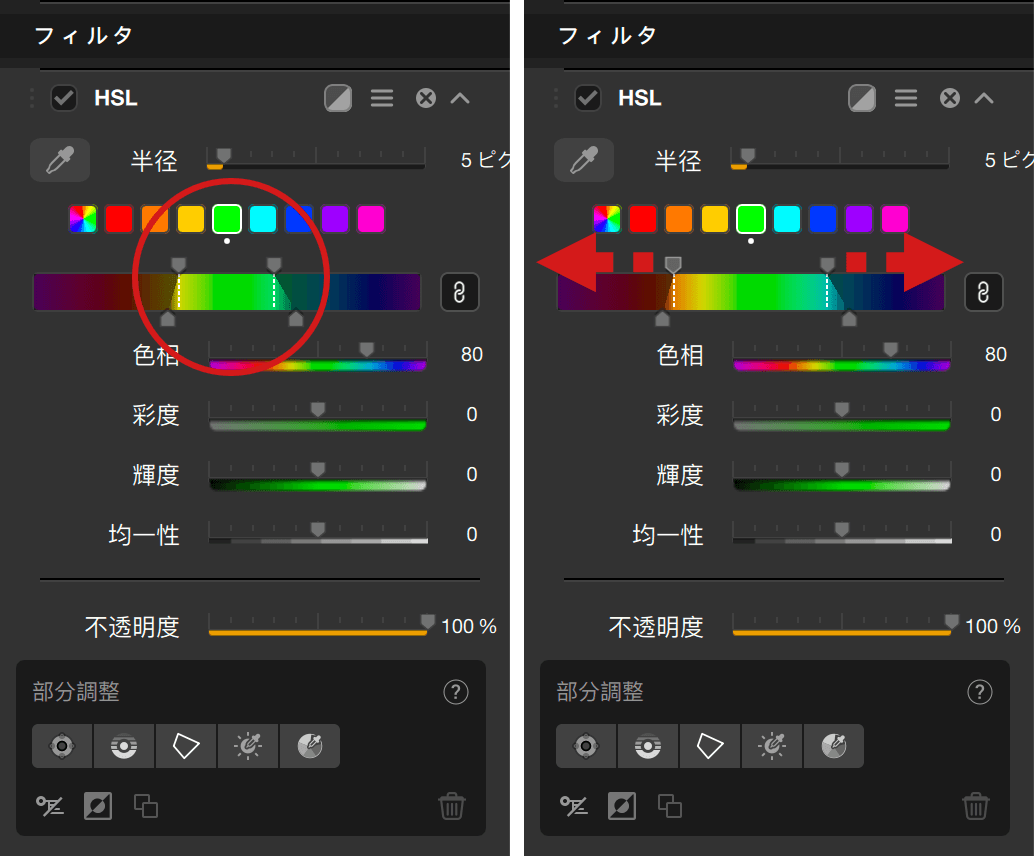Select the control line tool in right panel
1034x856 pixels.
tap(648, 746)
